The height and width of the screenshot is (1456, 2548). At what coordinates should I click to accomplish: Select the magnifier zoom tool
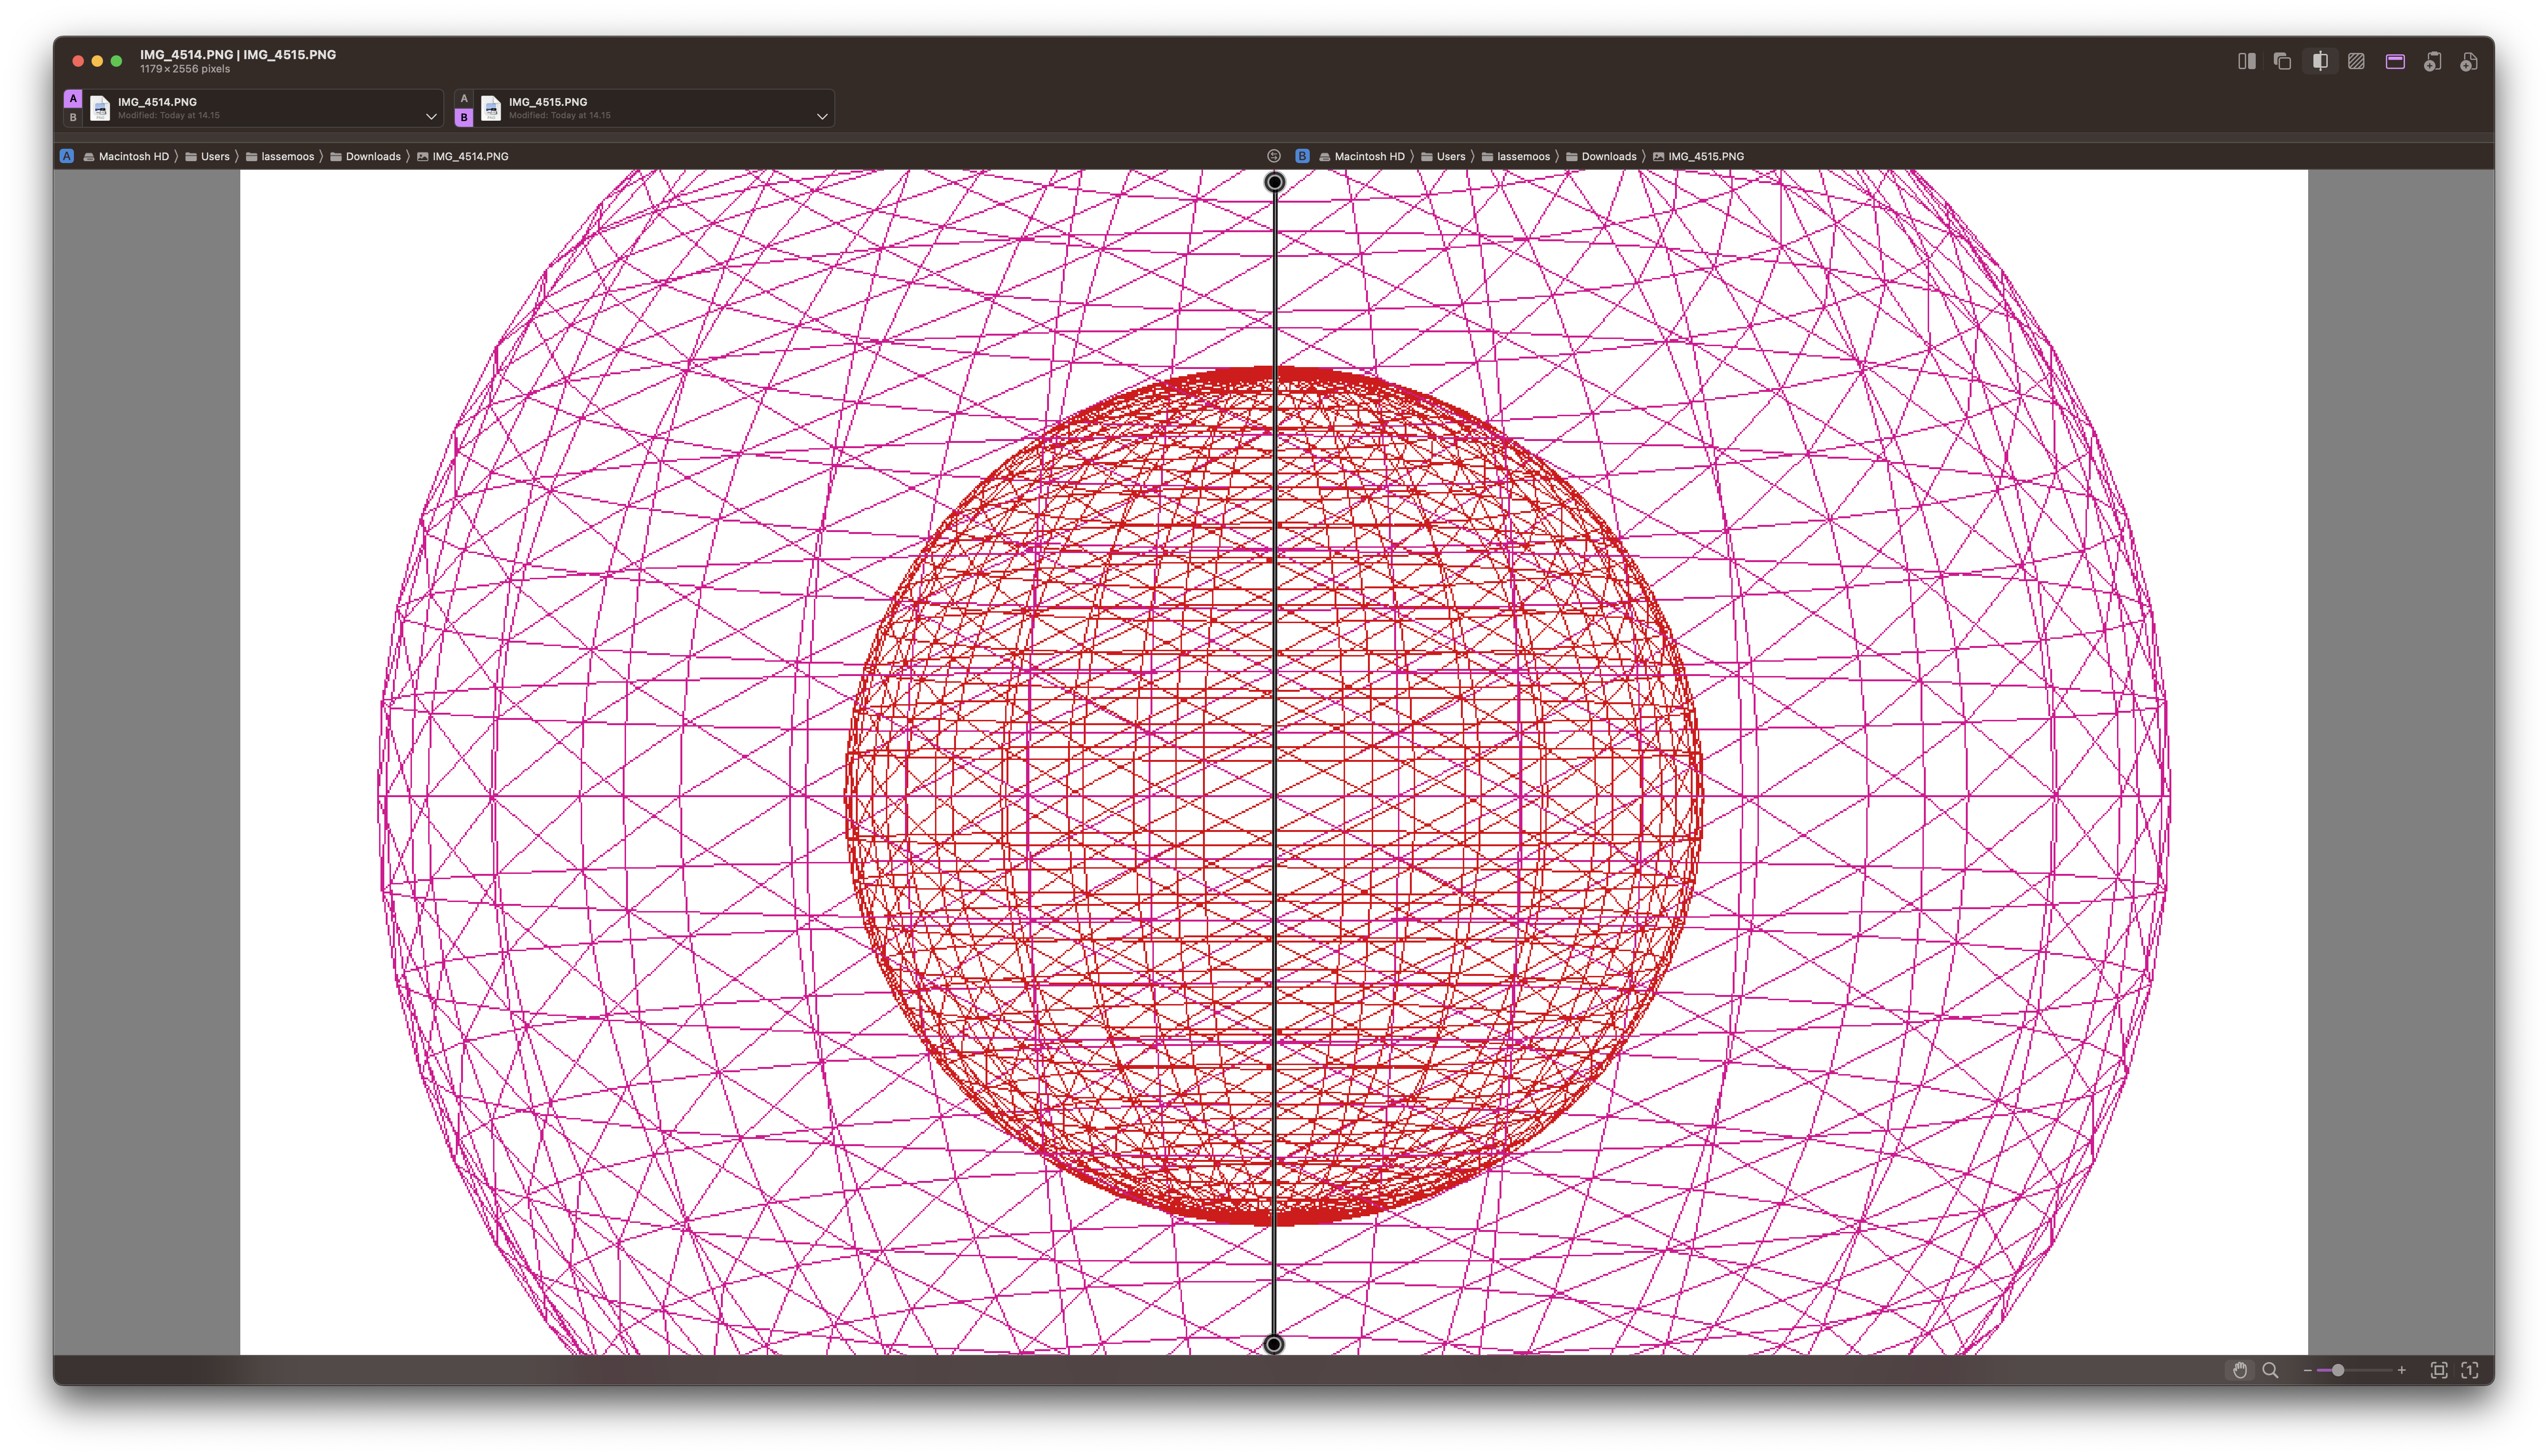tap(2271, 1370)
